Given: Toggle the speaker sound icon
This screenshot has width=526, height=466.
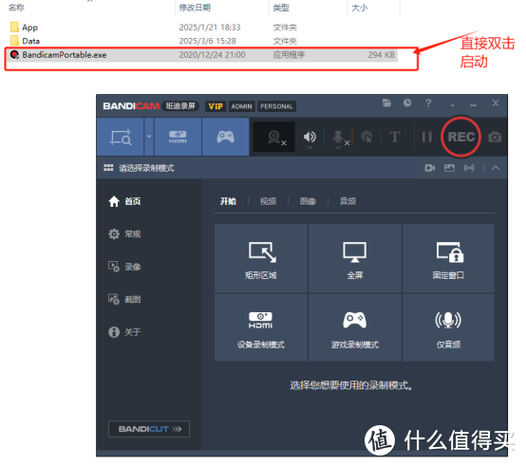Looking at the screenshot, I should click(x=309, y=136).
